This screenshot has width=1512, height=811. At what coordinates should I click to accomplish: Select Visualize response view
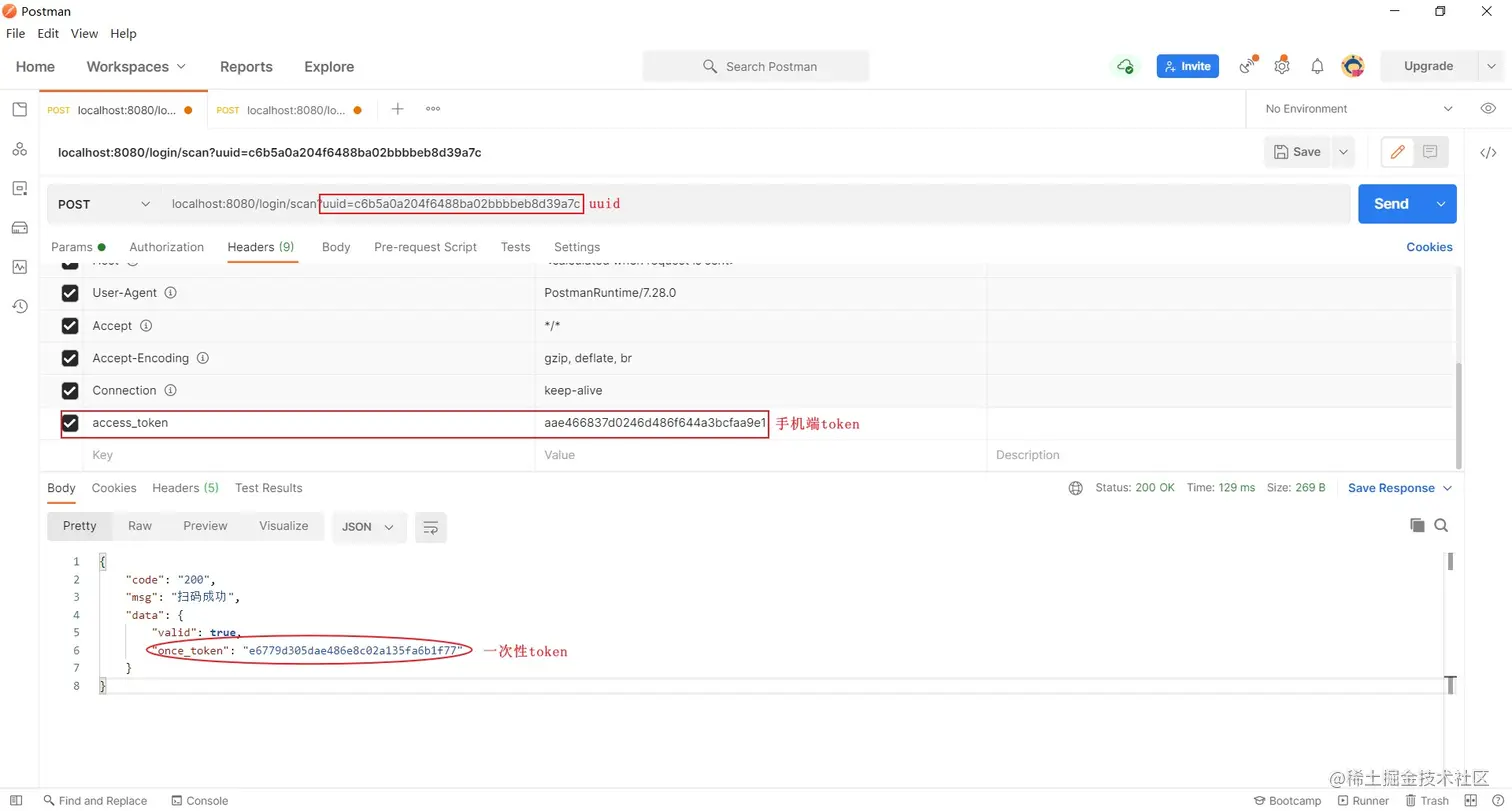(284, 526)
